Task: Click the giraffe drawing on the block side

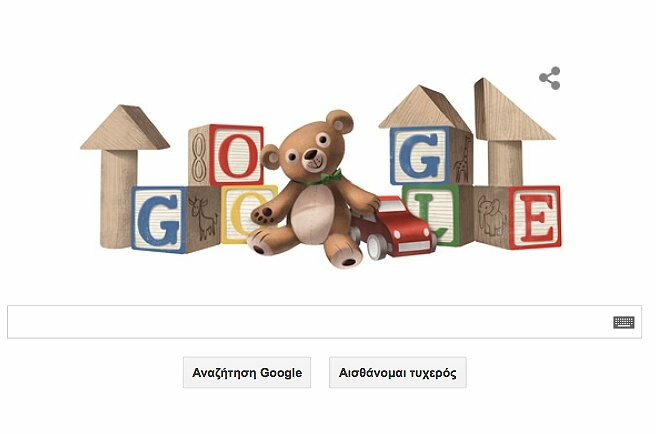Action: pyautogui.click(x=462, y=161)
